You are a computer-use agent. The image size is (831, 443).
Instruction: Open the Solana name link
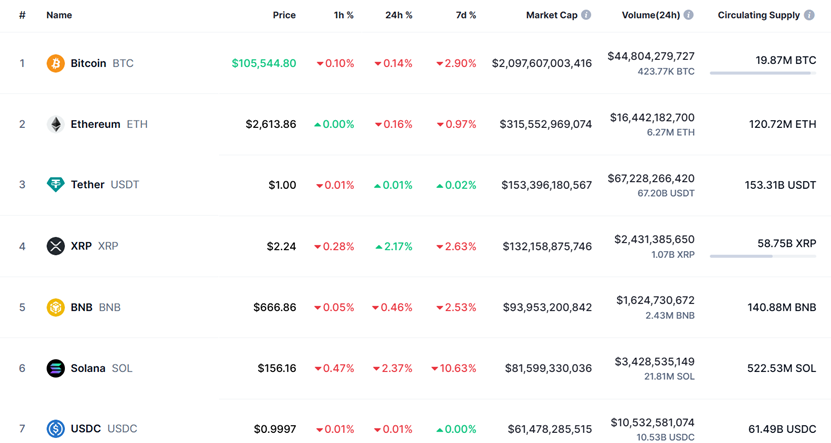click(x=88, y=368)
